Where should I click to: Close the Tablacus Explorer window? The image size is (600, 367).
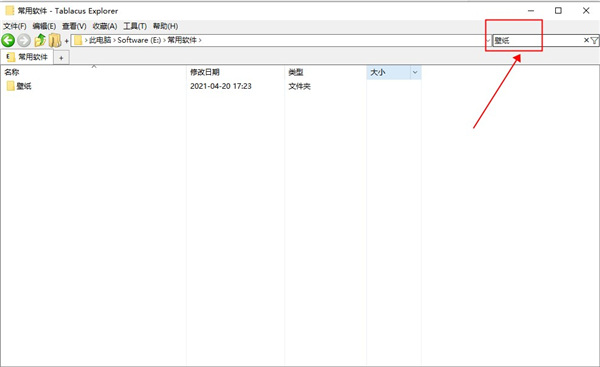[586, 11]
